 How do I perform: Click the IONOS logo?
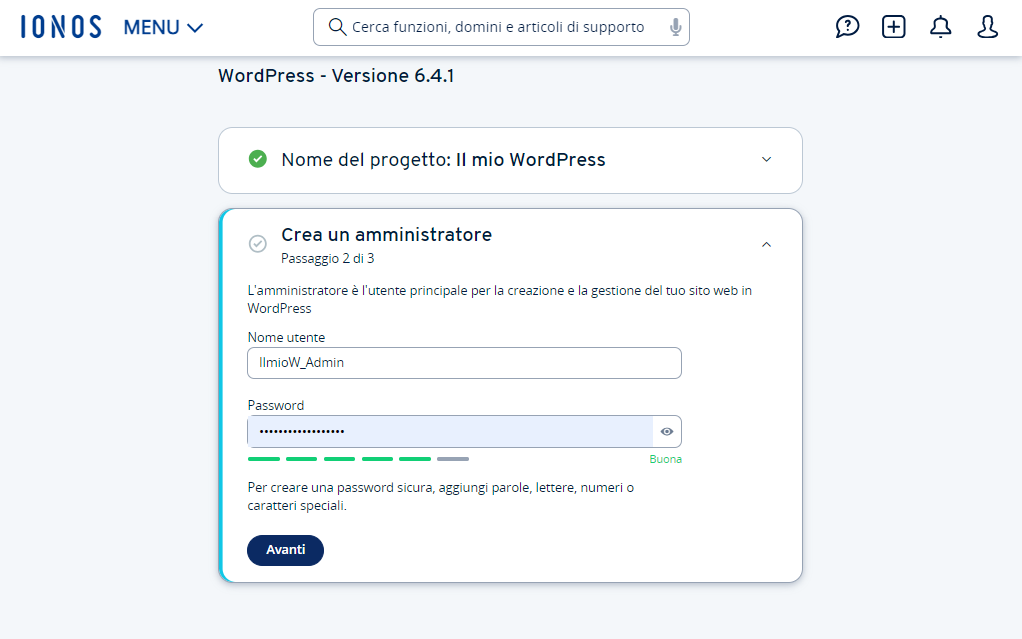pyautogui.click(x=61, y=27)
